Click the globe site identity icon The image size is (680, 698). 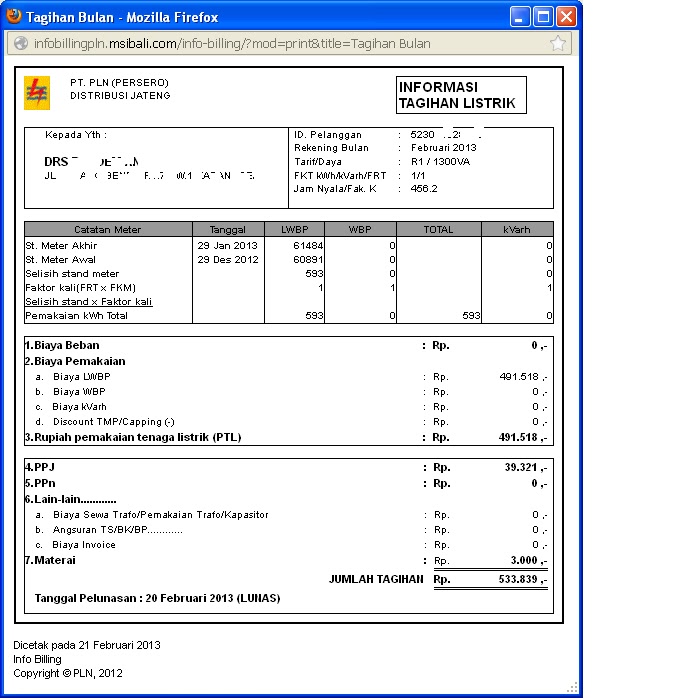coord(21,43)
